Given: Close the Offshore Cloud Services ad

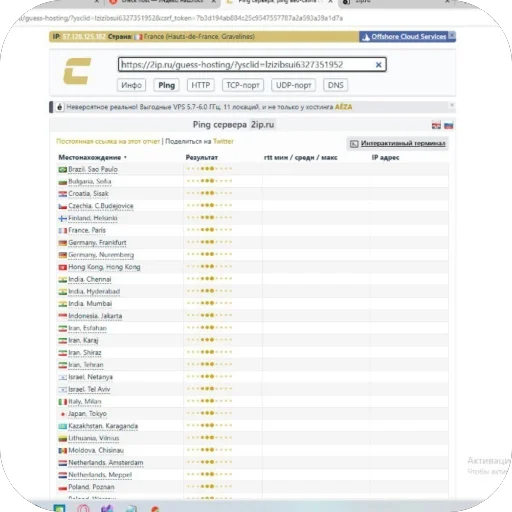Looking at the screenshot, I should pos(452,35).
